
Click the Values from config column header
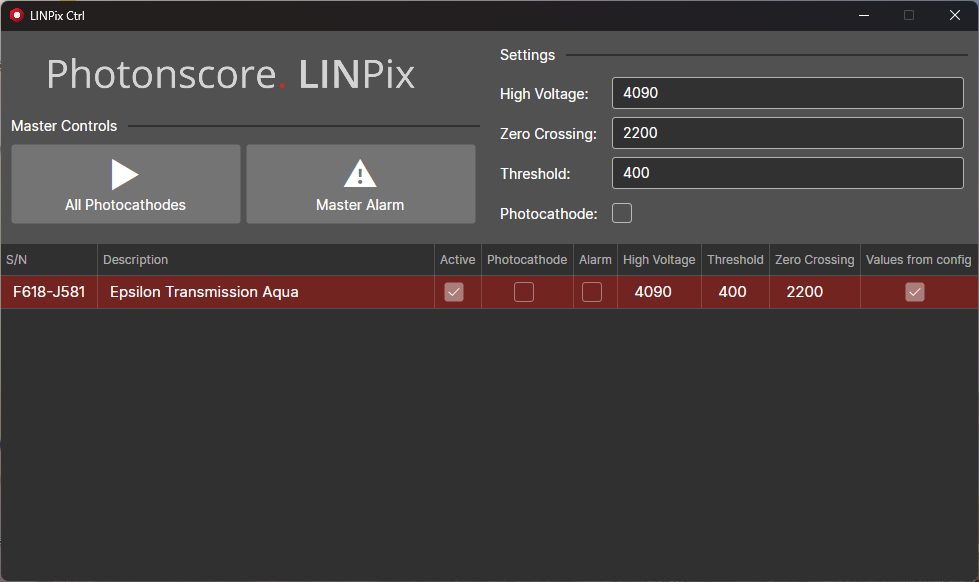918,260
